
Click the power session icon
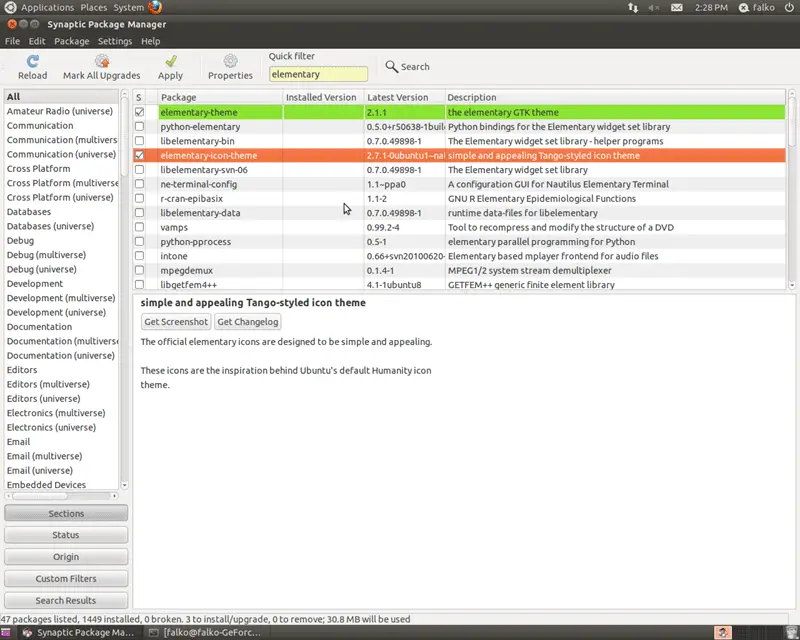pyautogui.click(x=789, y=8)
